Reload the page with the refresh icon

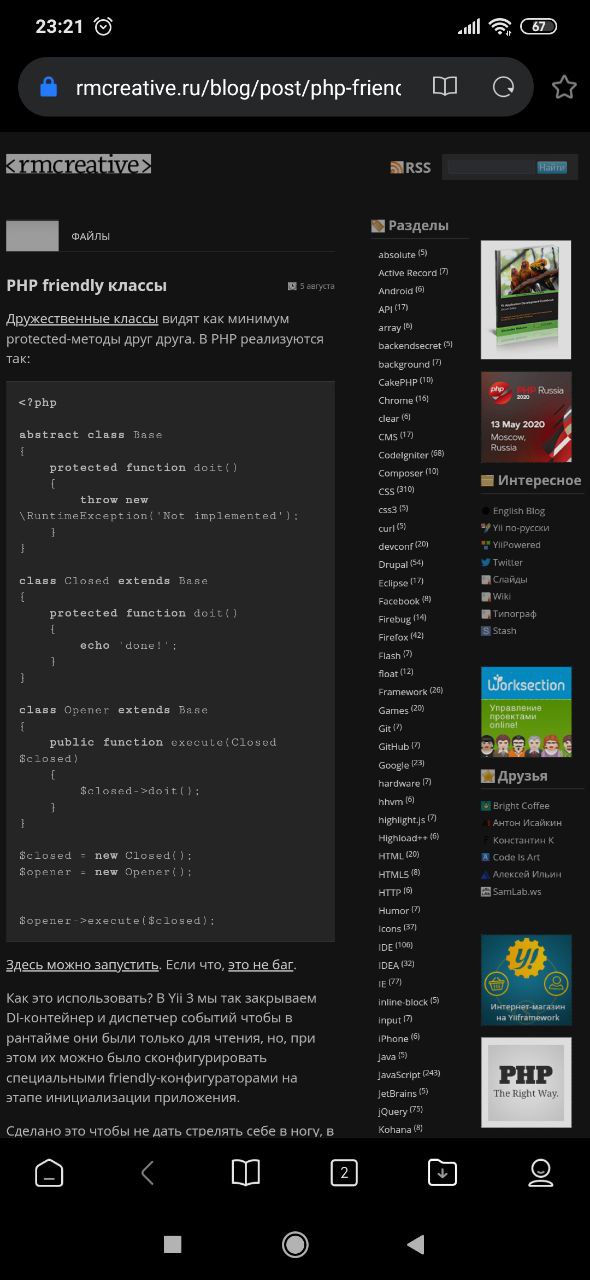tap(503, 87)
